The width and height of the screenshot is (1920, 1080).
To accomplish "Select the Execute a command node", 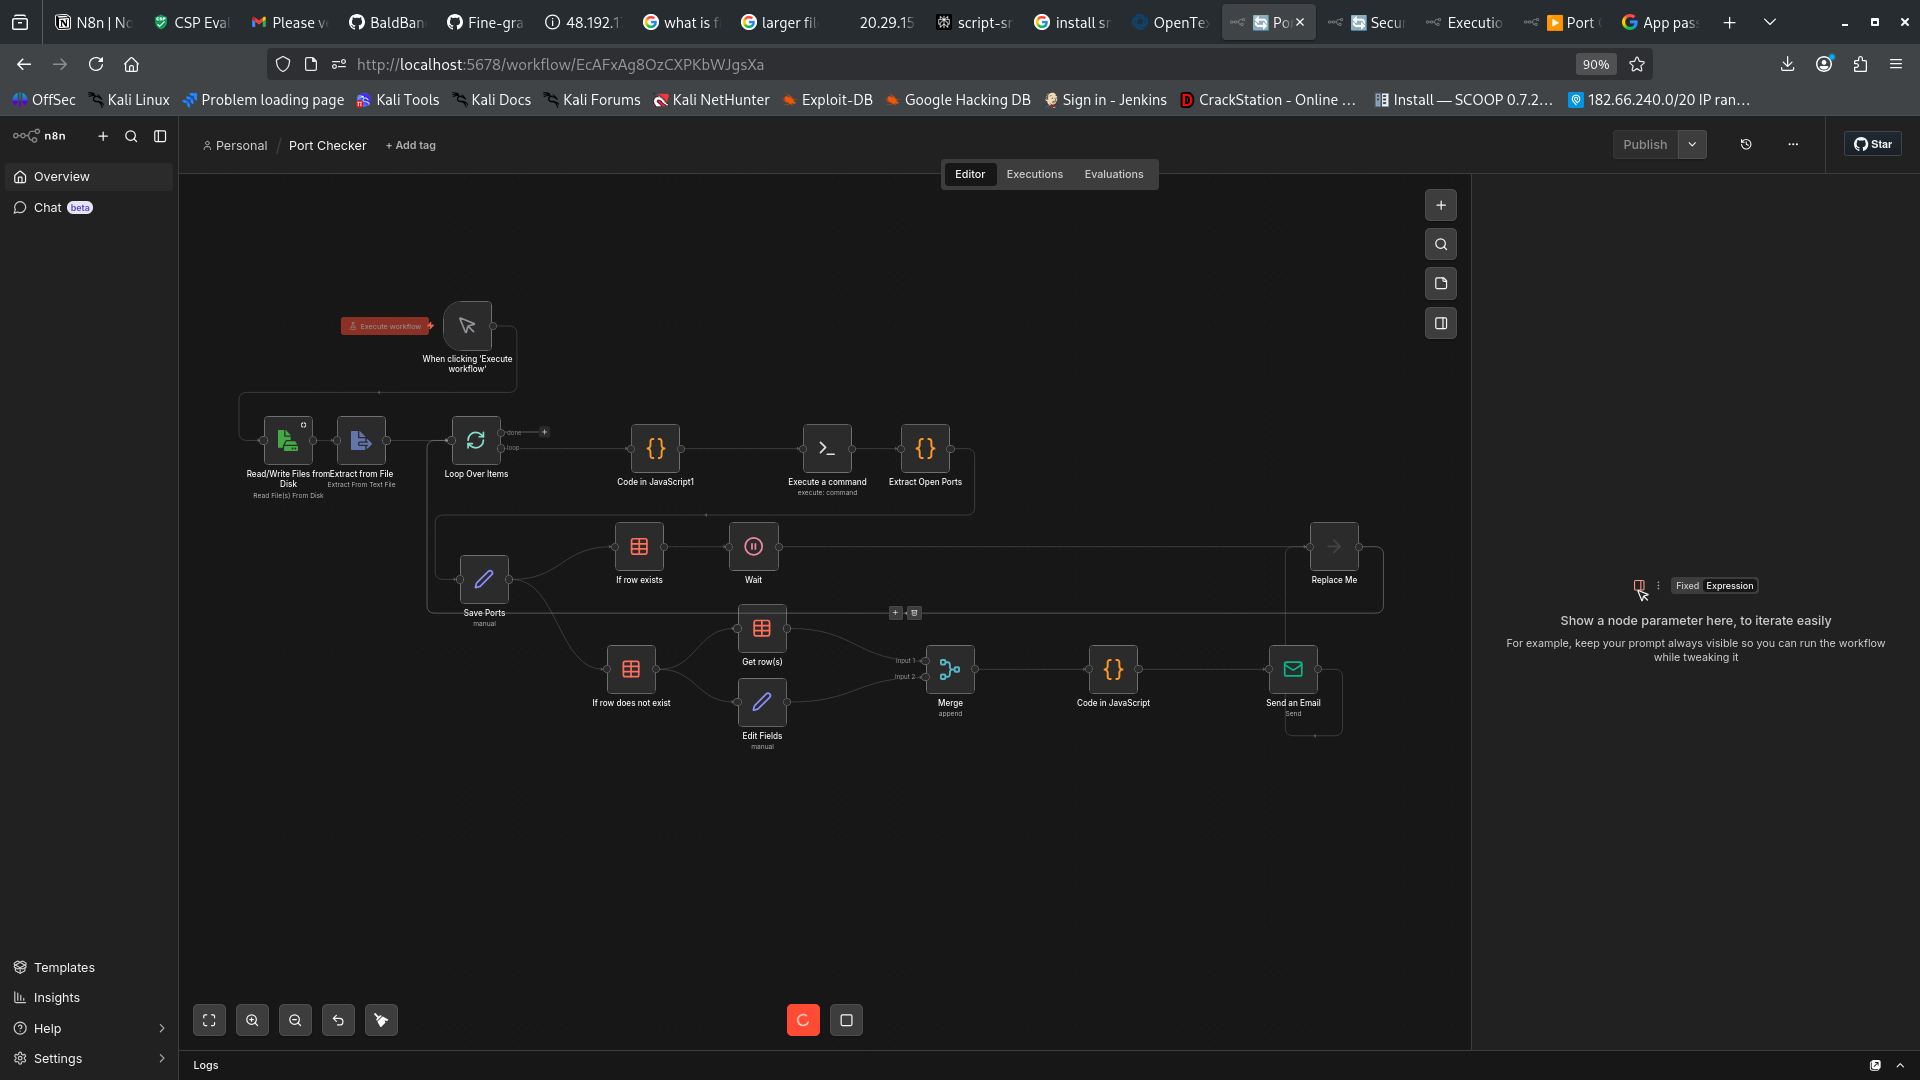I will [827, 449].
